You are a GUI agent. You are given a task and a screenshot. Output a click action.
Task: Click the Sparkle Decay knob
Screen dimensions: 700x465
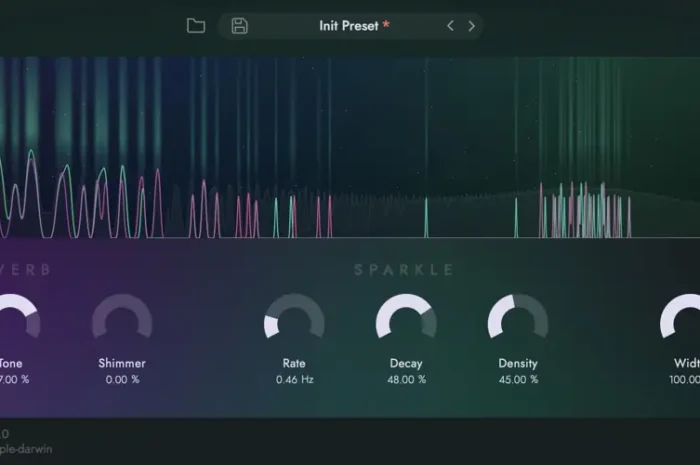click(406, 318)
